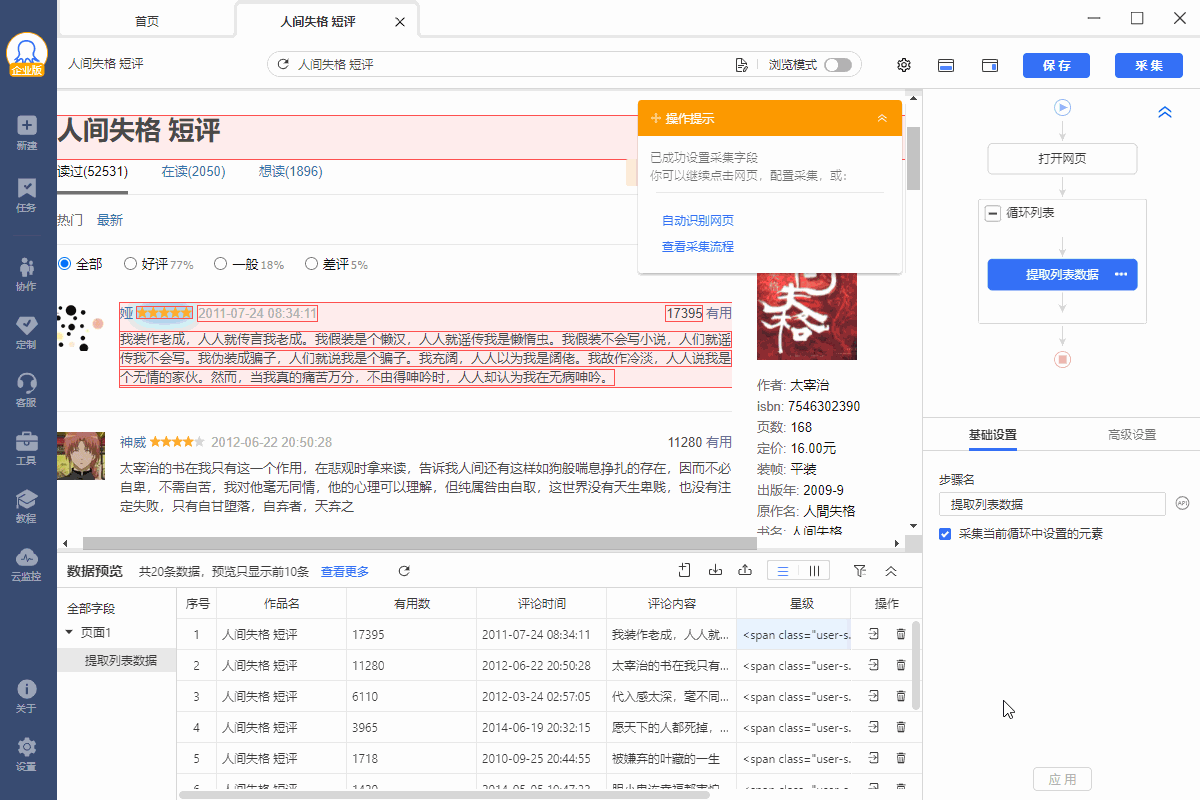
Task: Select the 好评 radio button
Action: (130, 264)
